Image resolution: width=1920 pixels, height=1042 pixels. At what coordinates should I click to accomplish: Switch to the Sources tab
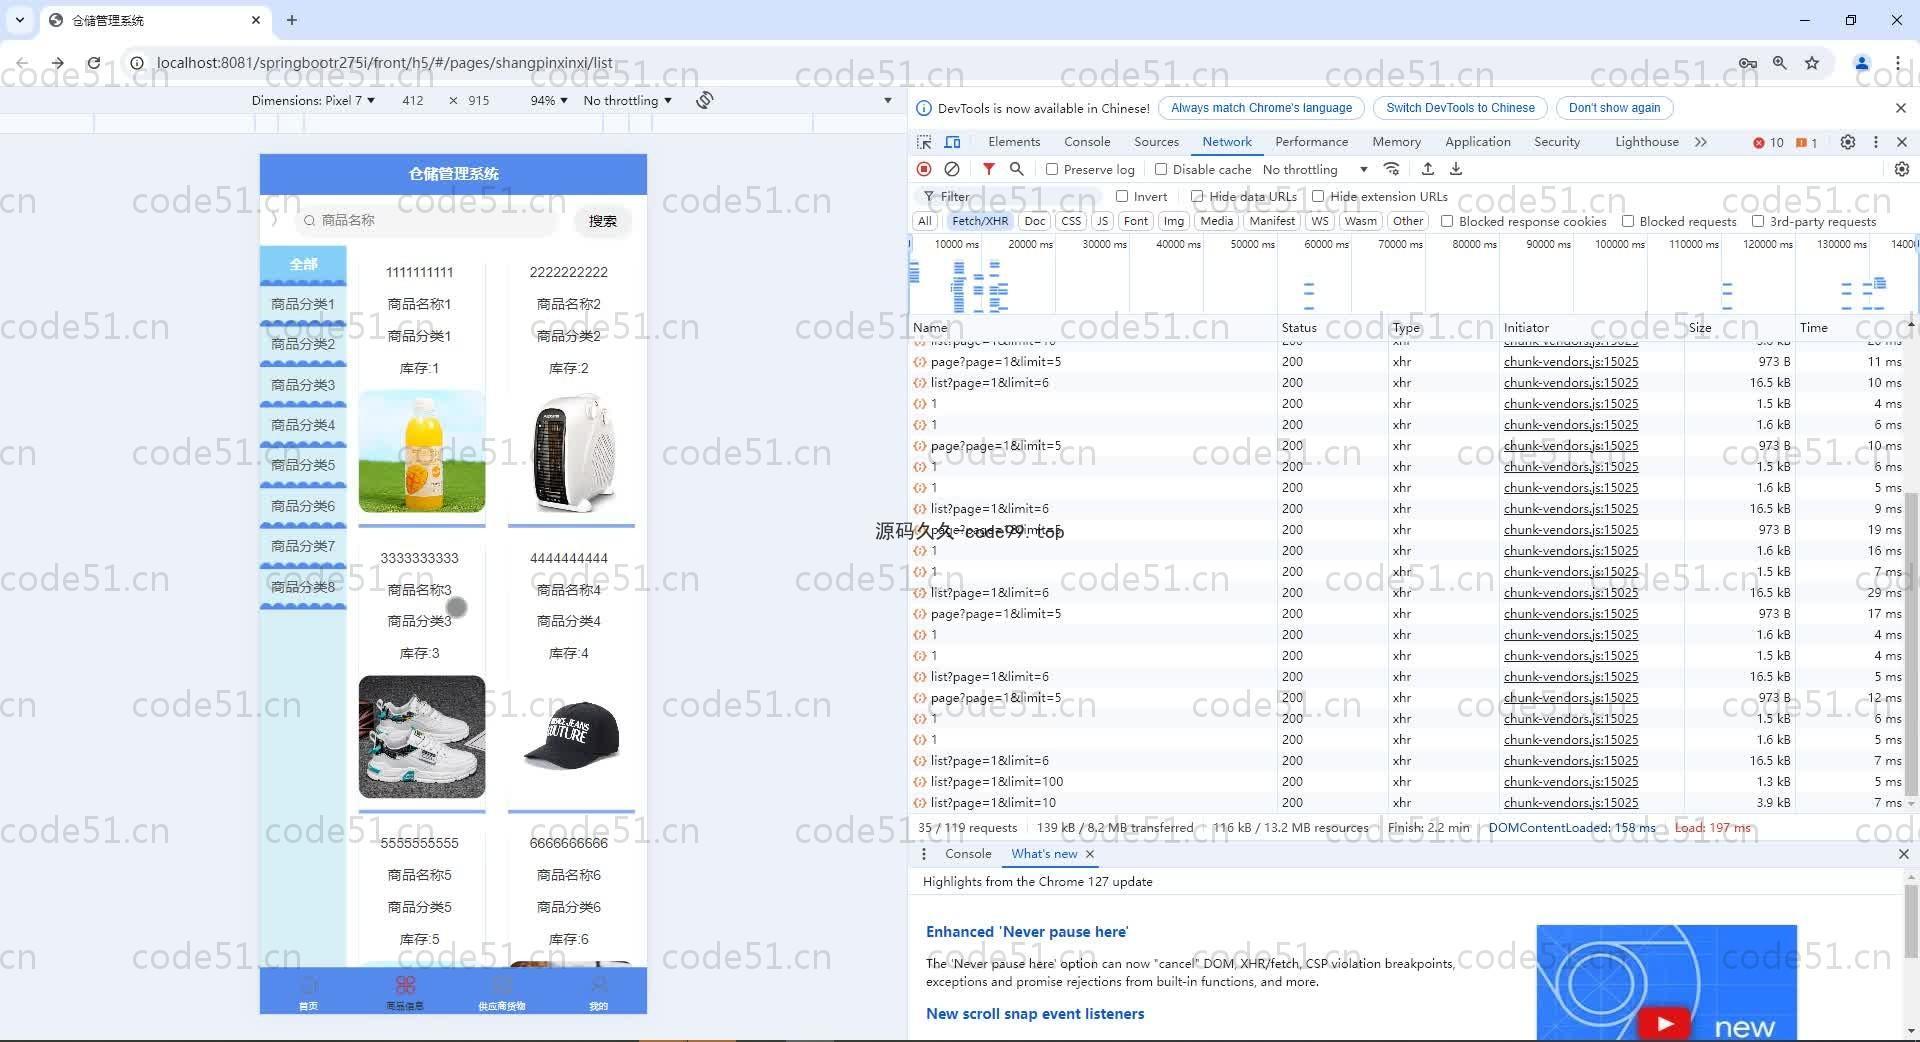point(1156,142)
